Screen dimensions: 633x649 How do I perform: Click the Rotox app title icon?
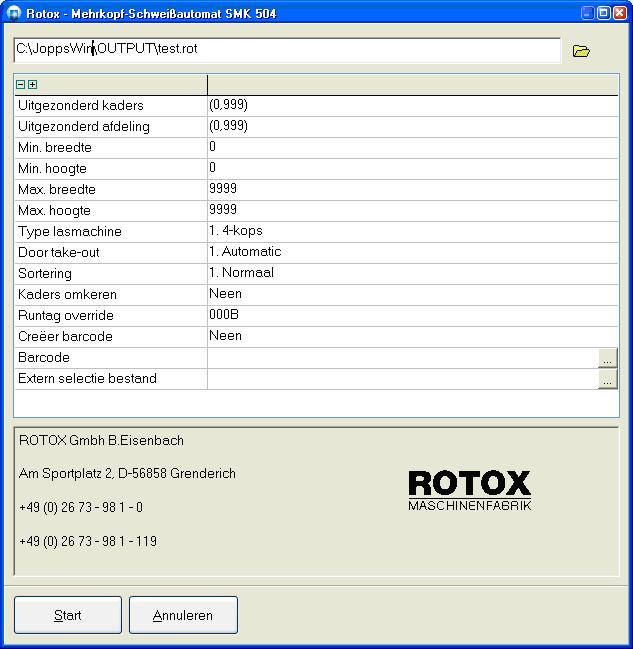coord(14,13)
